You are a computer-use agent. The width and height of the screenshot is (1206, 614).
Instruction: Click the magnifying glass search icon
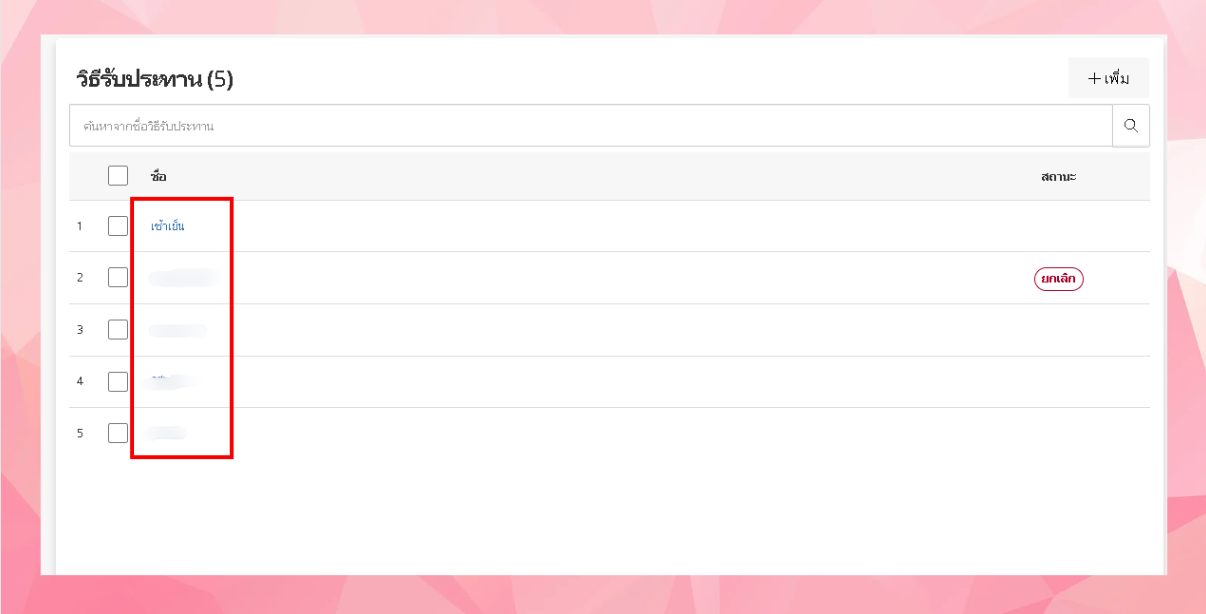(x=1131, y=126)
